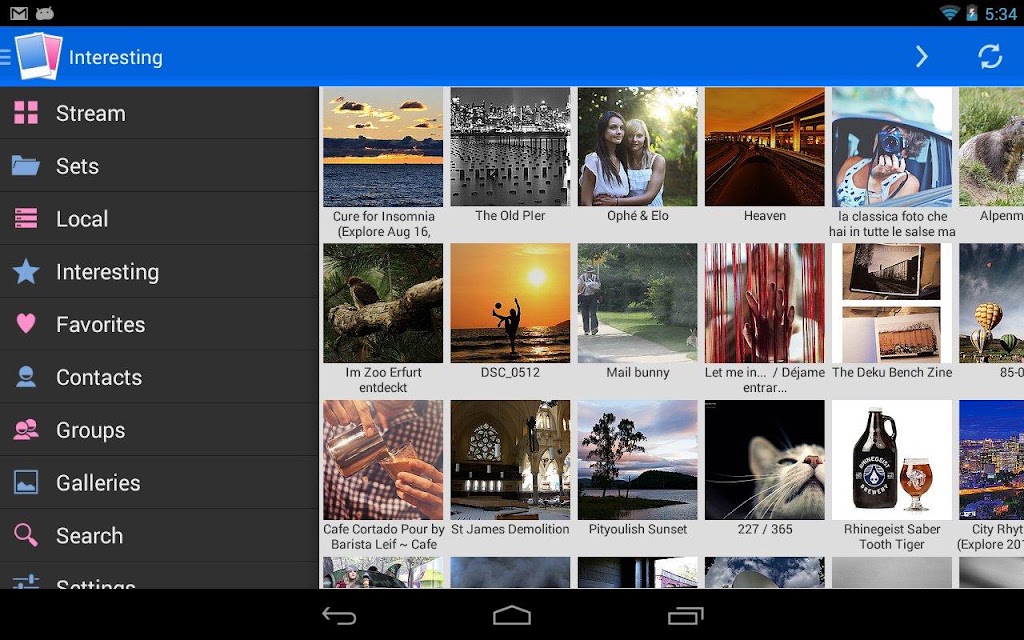Open the Mail bunny photo

pos(637,303)
